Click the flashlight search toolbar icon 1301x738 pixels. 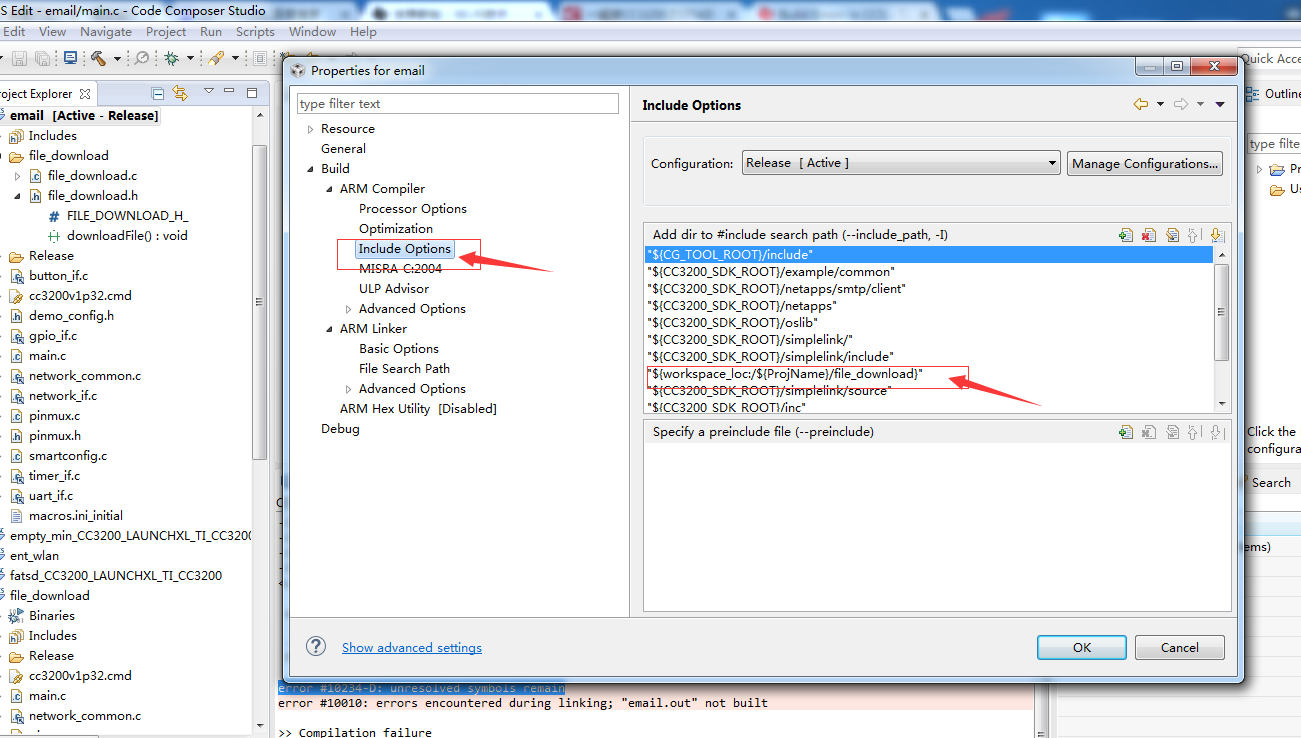pos(216,58)
